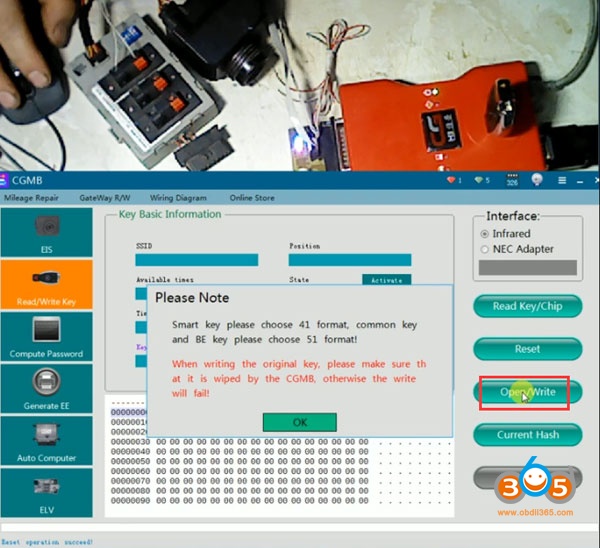The image size is (600, 548).
Task: Open the Compute Password module
Action: click(46, 336)
